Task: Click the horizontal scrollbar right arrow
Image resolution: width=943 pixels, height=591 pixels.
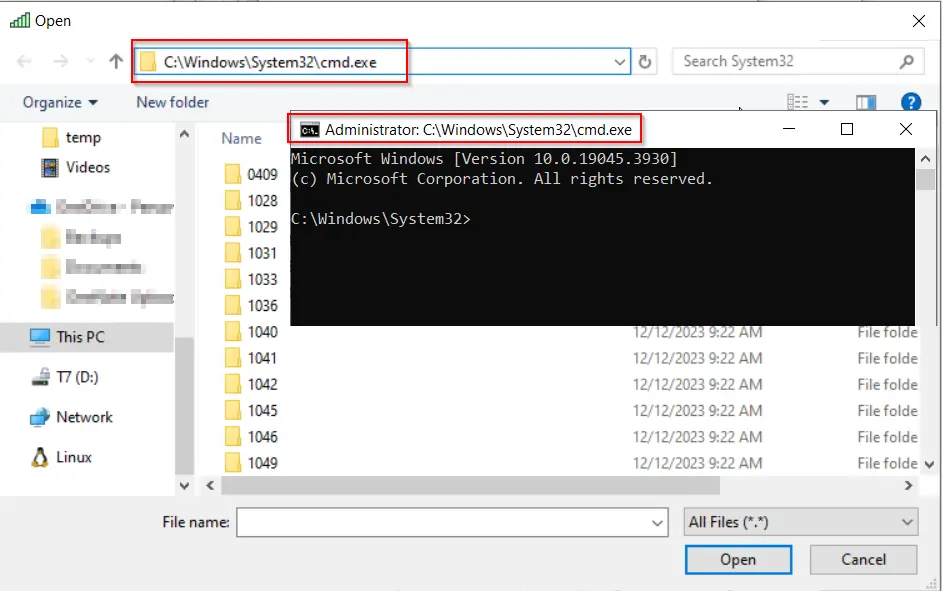Action: pyautogui.click(x=908, y=486)
